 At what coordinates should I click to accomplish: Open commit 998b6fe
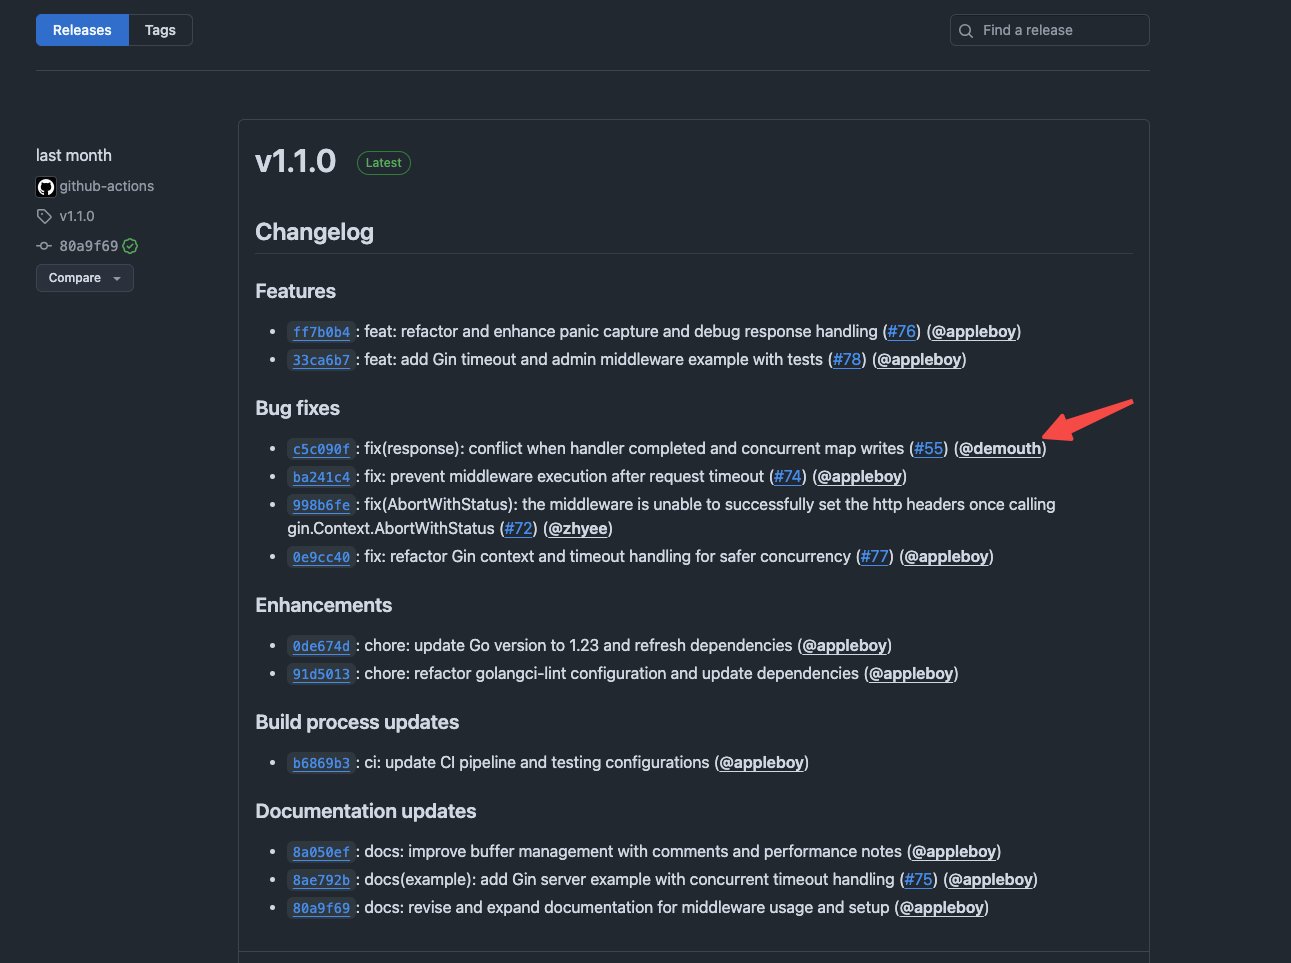point(321,505)
